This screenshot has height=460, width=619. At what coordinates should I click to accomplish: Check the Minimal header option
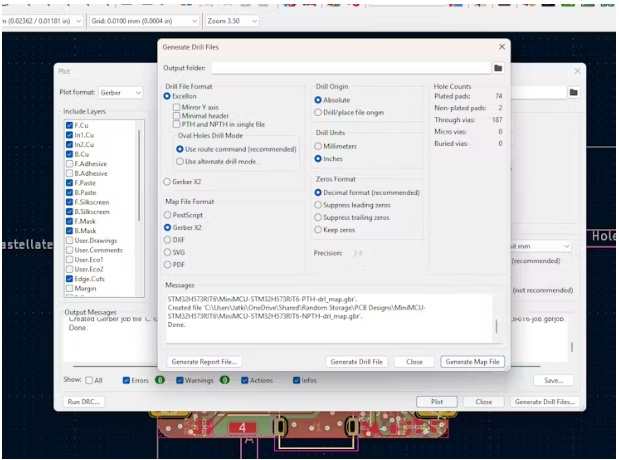point(175,114)
